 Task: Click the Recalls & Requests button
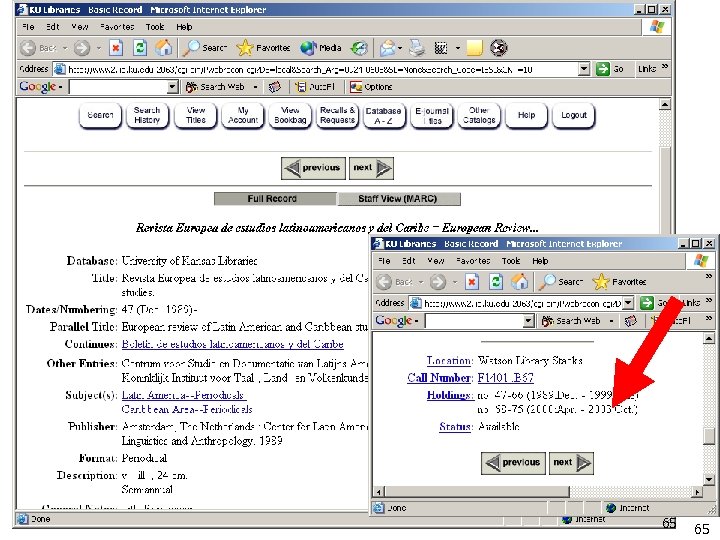pos(338,115)
